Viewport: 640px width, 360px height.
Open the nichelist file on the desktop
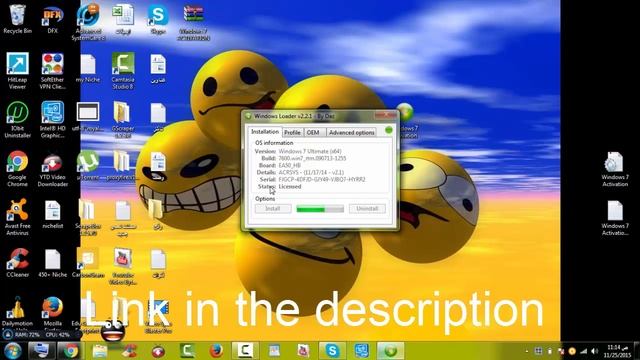point(53,214)
